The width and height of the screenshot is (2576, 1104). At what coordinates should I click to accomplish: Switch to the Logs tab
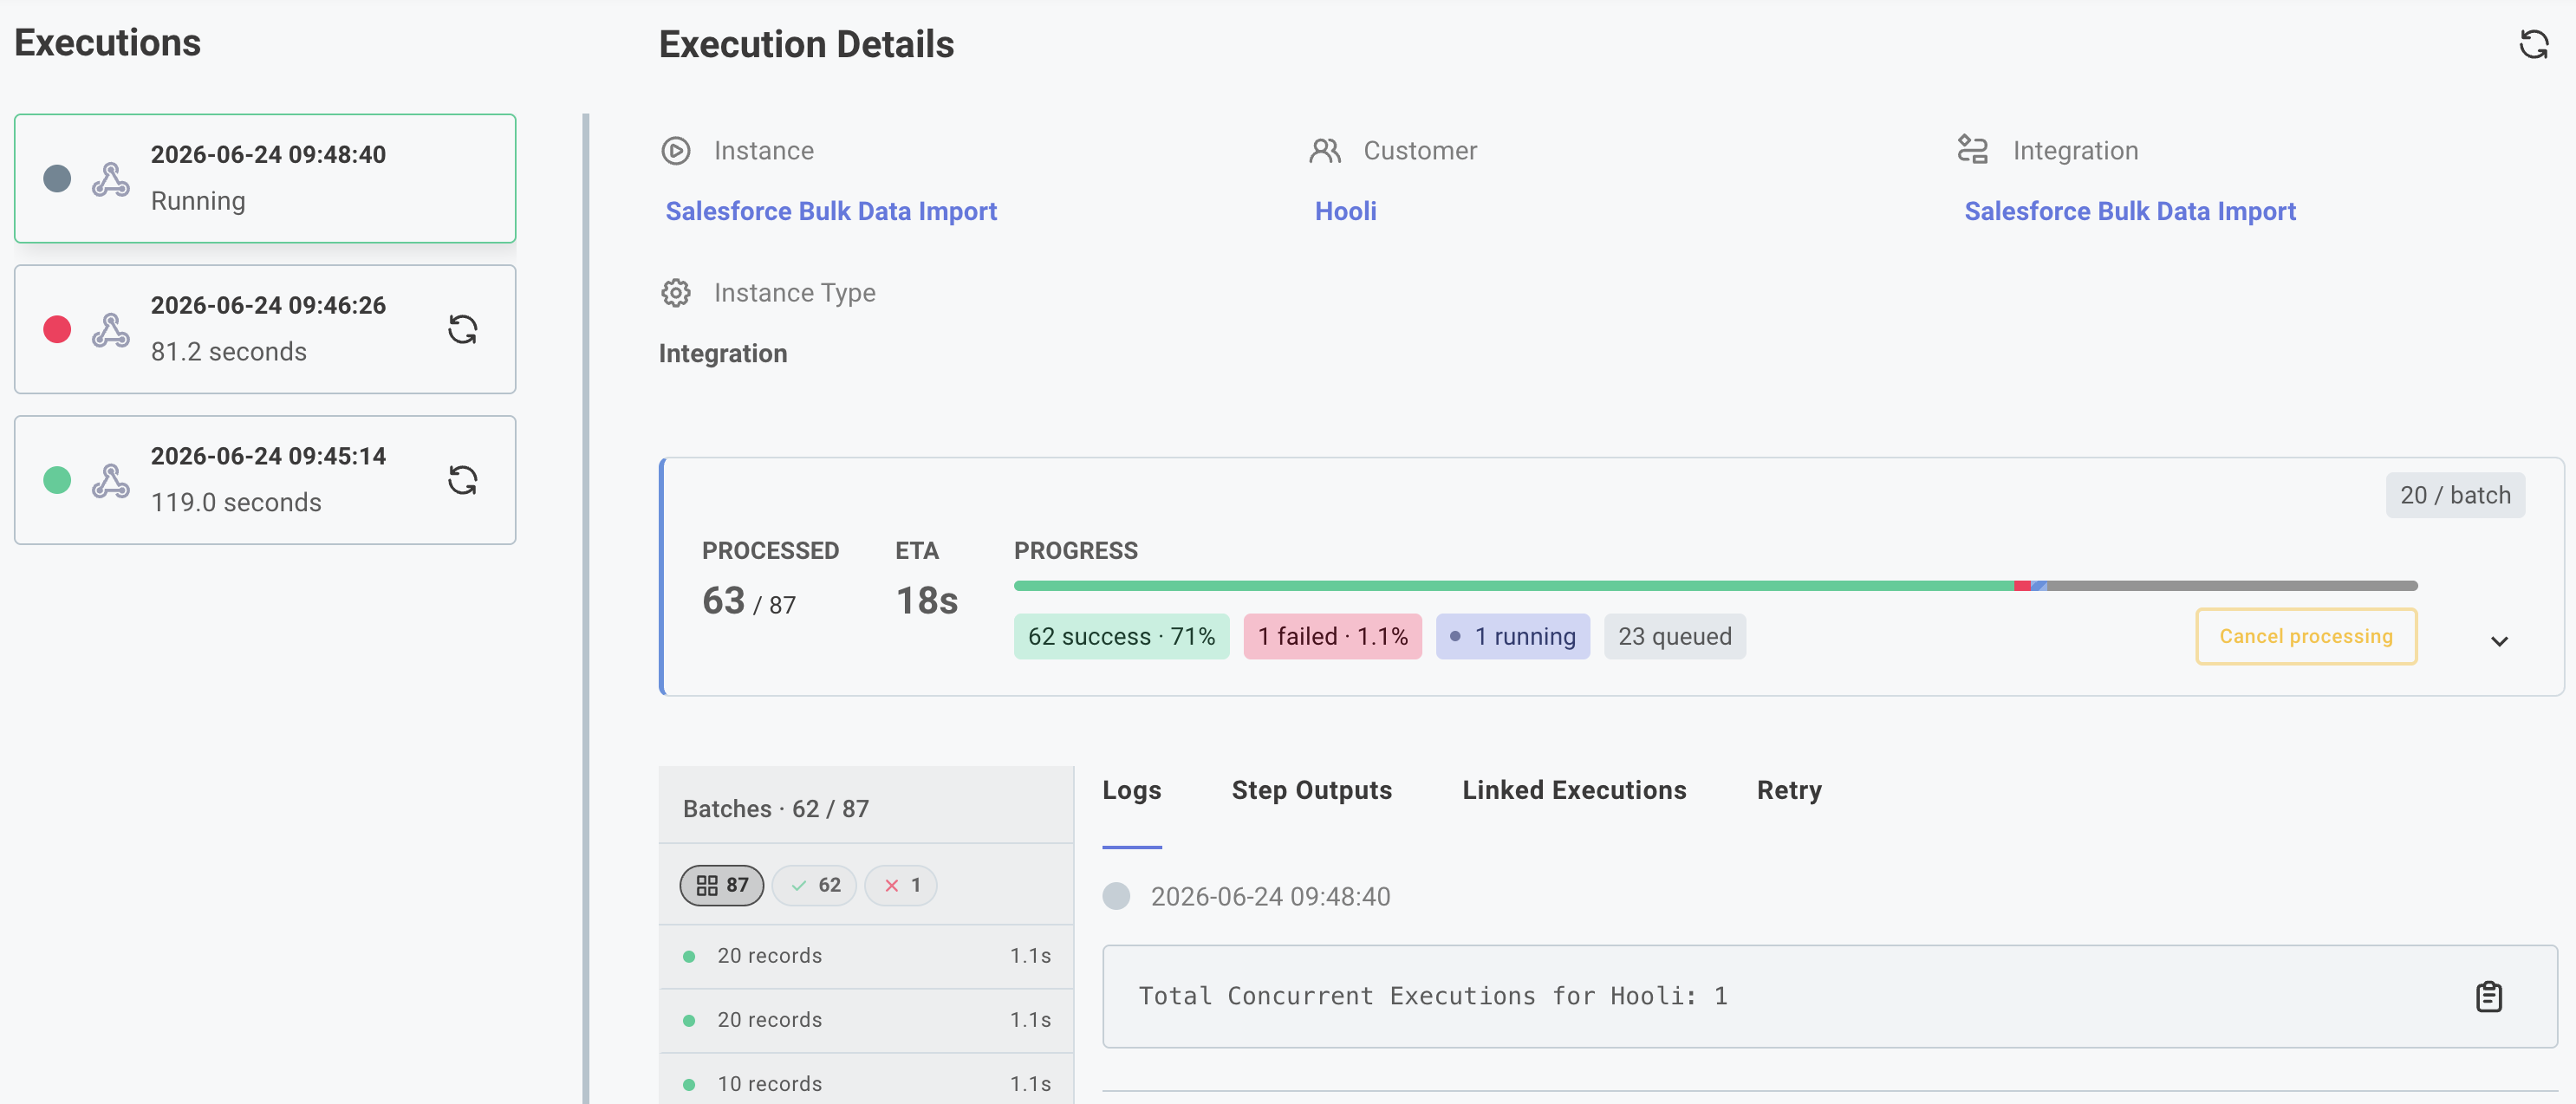click(x=1132, y=790)
